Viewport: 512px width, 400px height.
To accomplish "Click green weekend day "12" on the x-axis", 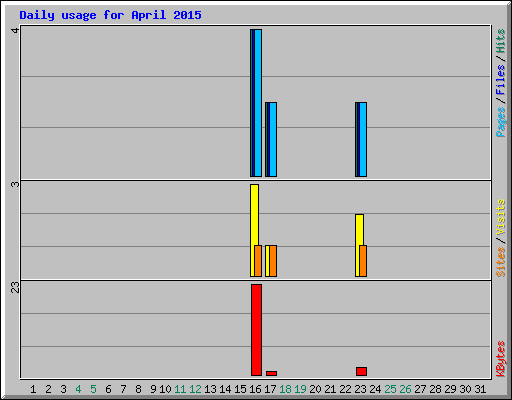I will coord(195,389).
